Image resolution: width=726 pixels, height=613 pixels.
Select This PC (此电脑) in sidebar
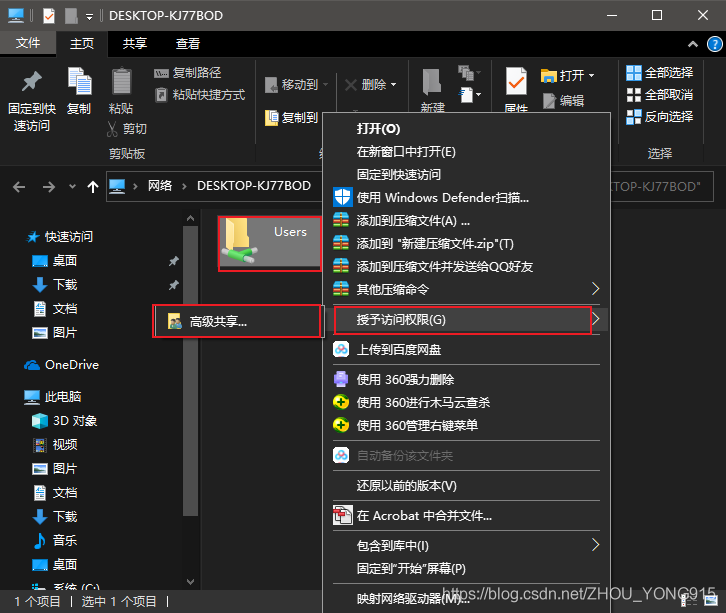click(53, 397)
